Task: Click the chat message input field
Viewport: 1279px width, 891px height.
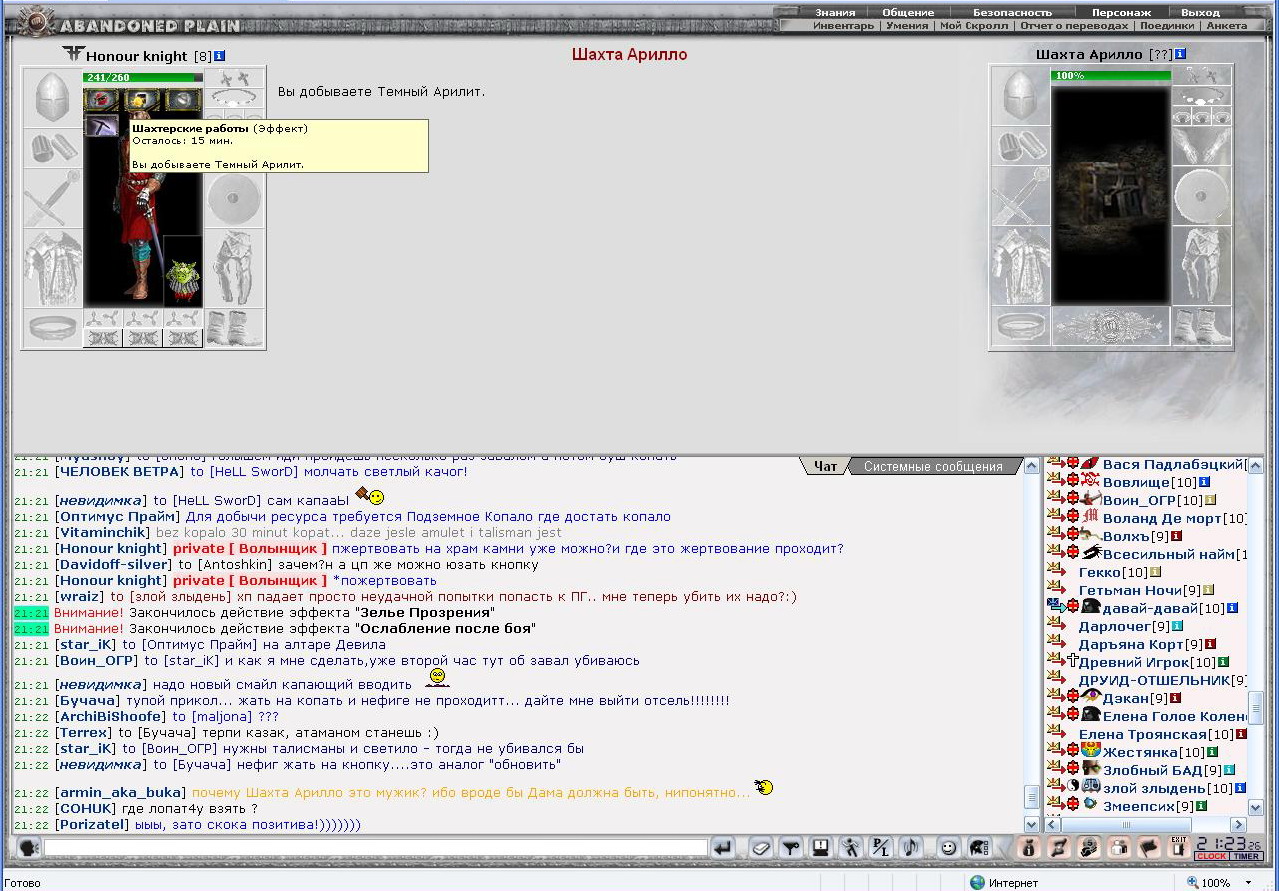Action: [376, 848]
